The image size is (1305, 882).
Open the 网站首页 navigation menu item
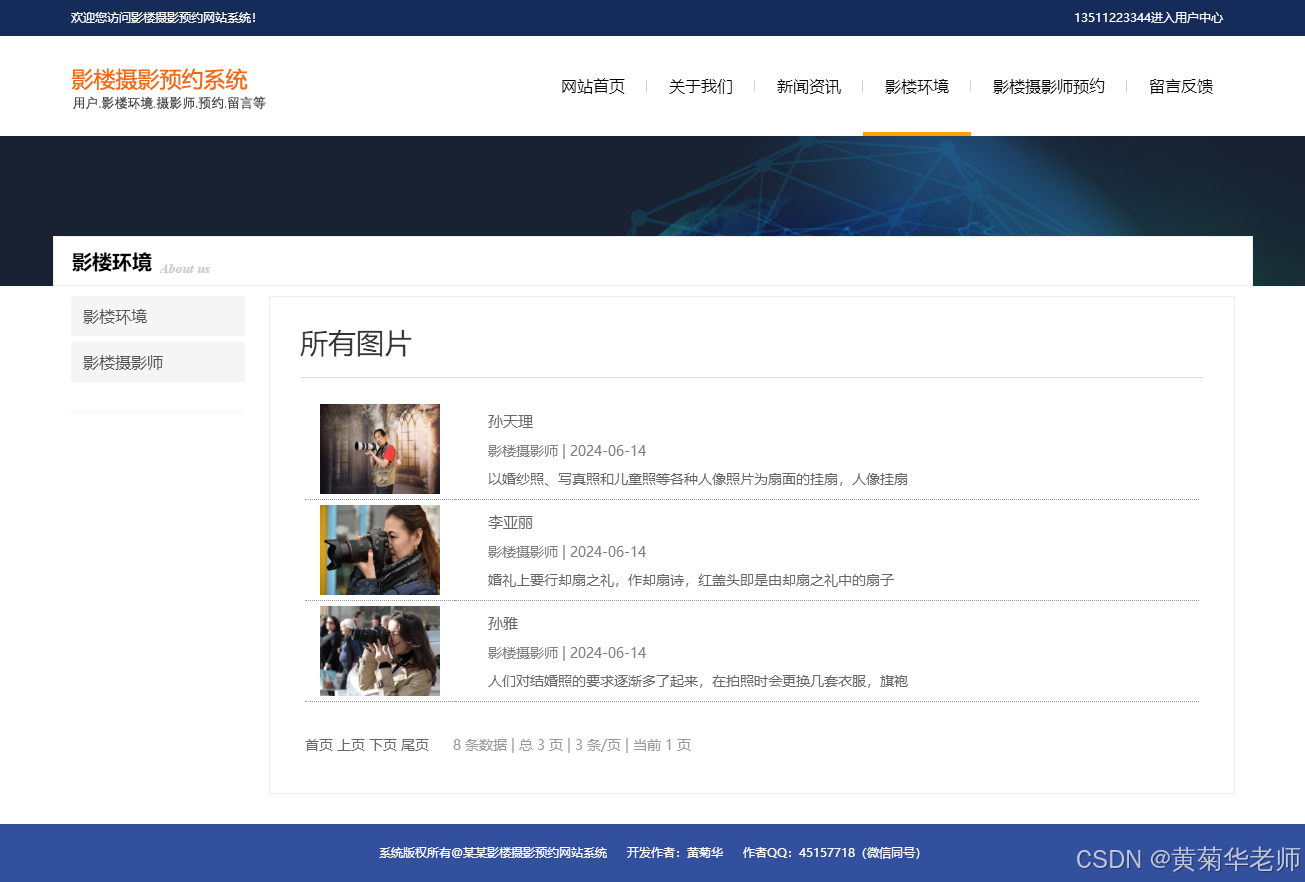593,86
